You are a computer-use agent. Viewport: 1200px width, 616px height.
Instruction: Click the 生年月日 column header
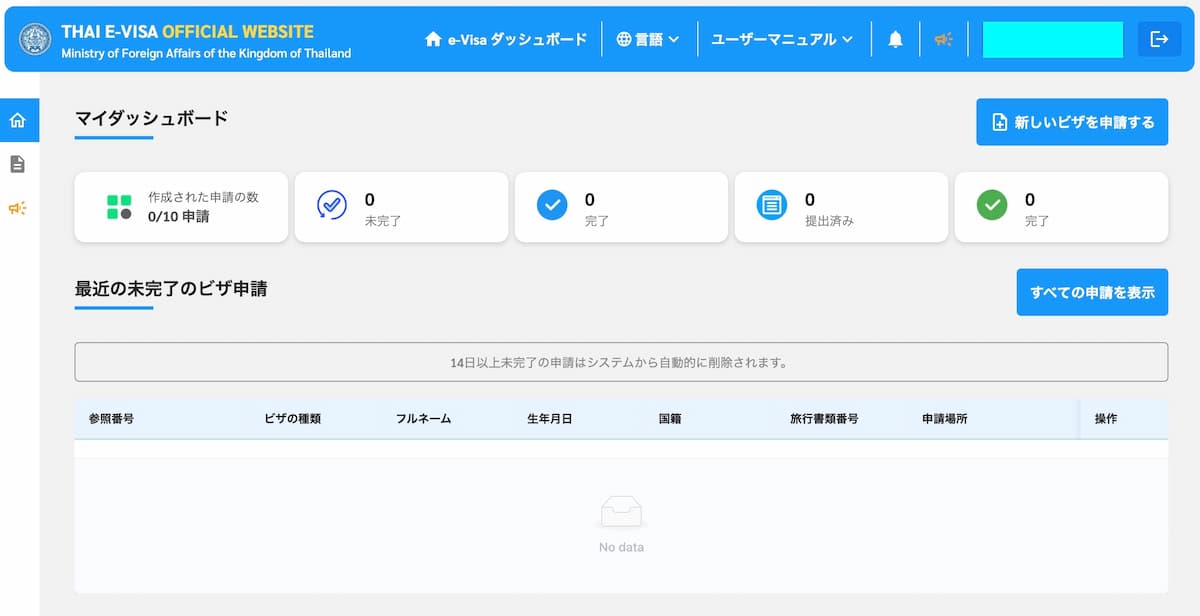point(550,419)
